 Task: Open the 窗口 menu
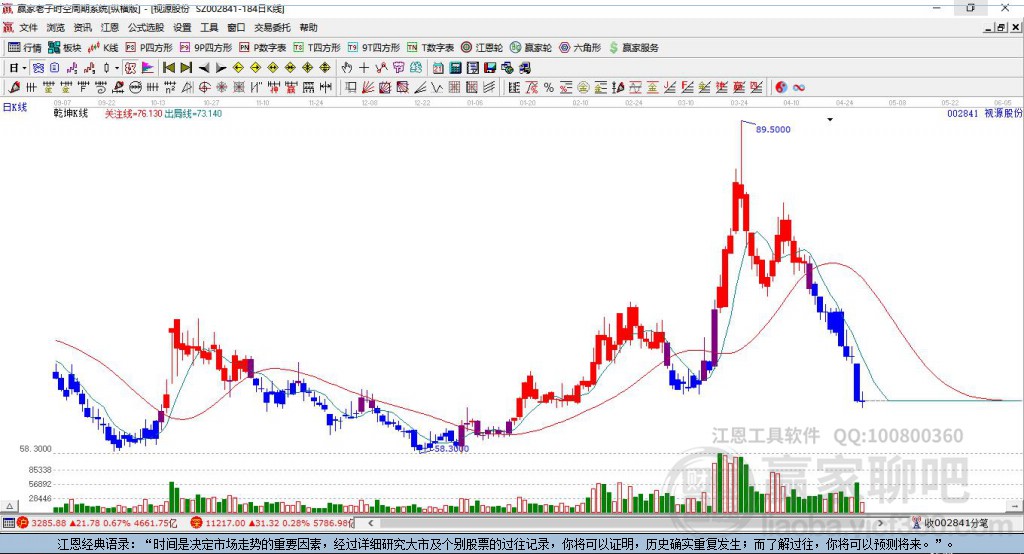click(x=236, y=27)
